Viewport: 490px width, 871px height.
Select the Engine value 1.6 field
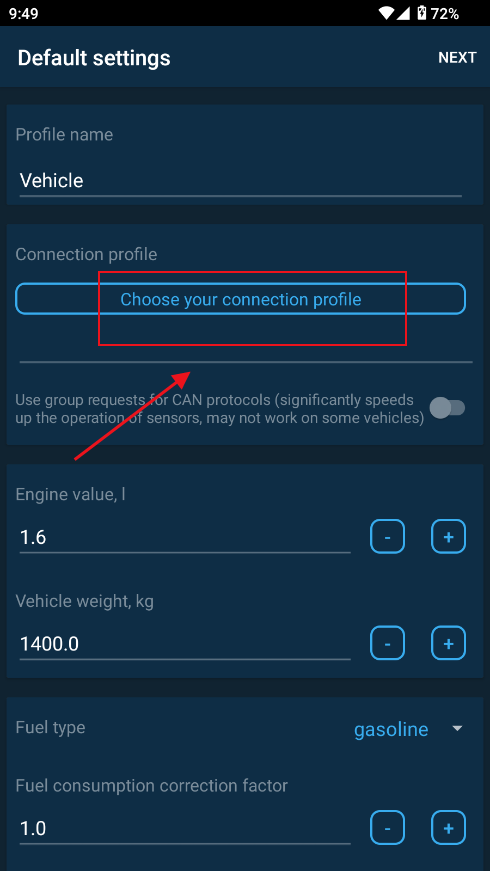pos(185,538)
